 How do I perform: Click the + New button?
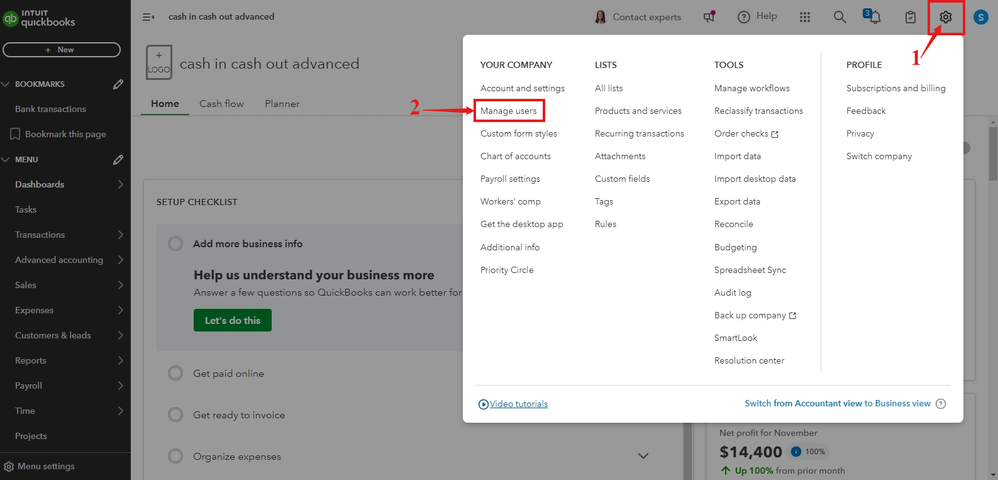[62, 49]
